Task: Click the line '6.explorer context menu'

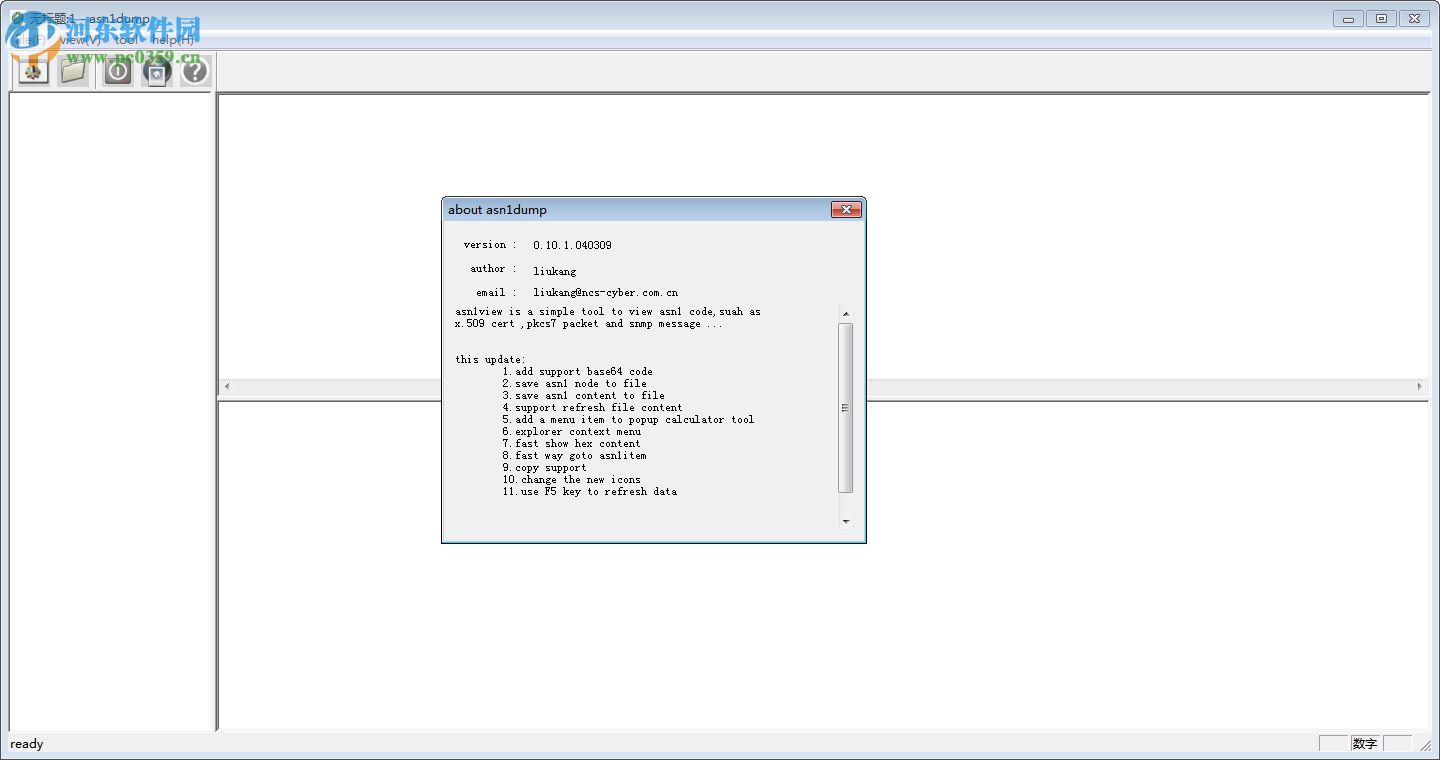Action: pyautogui.click(x=571, y=432)
